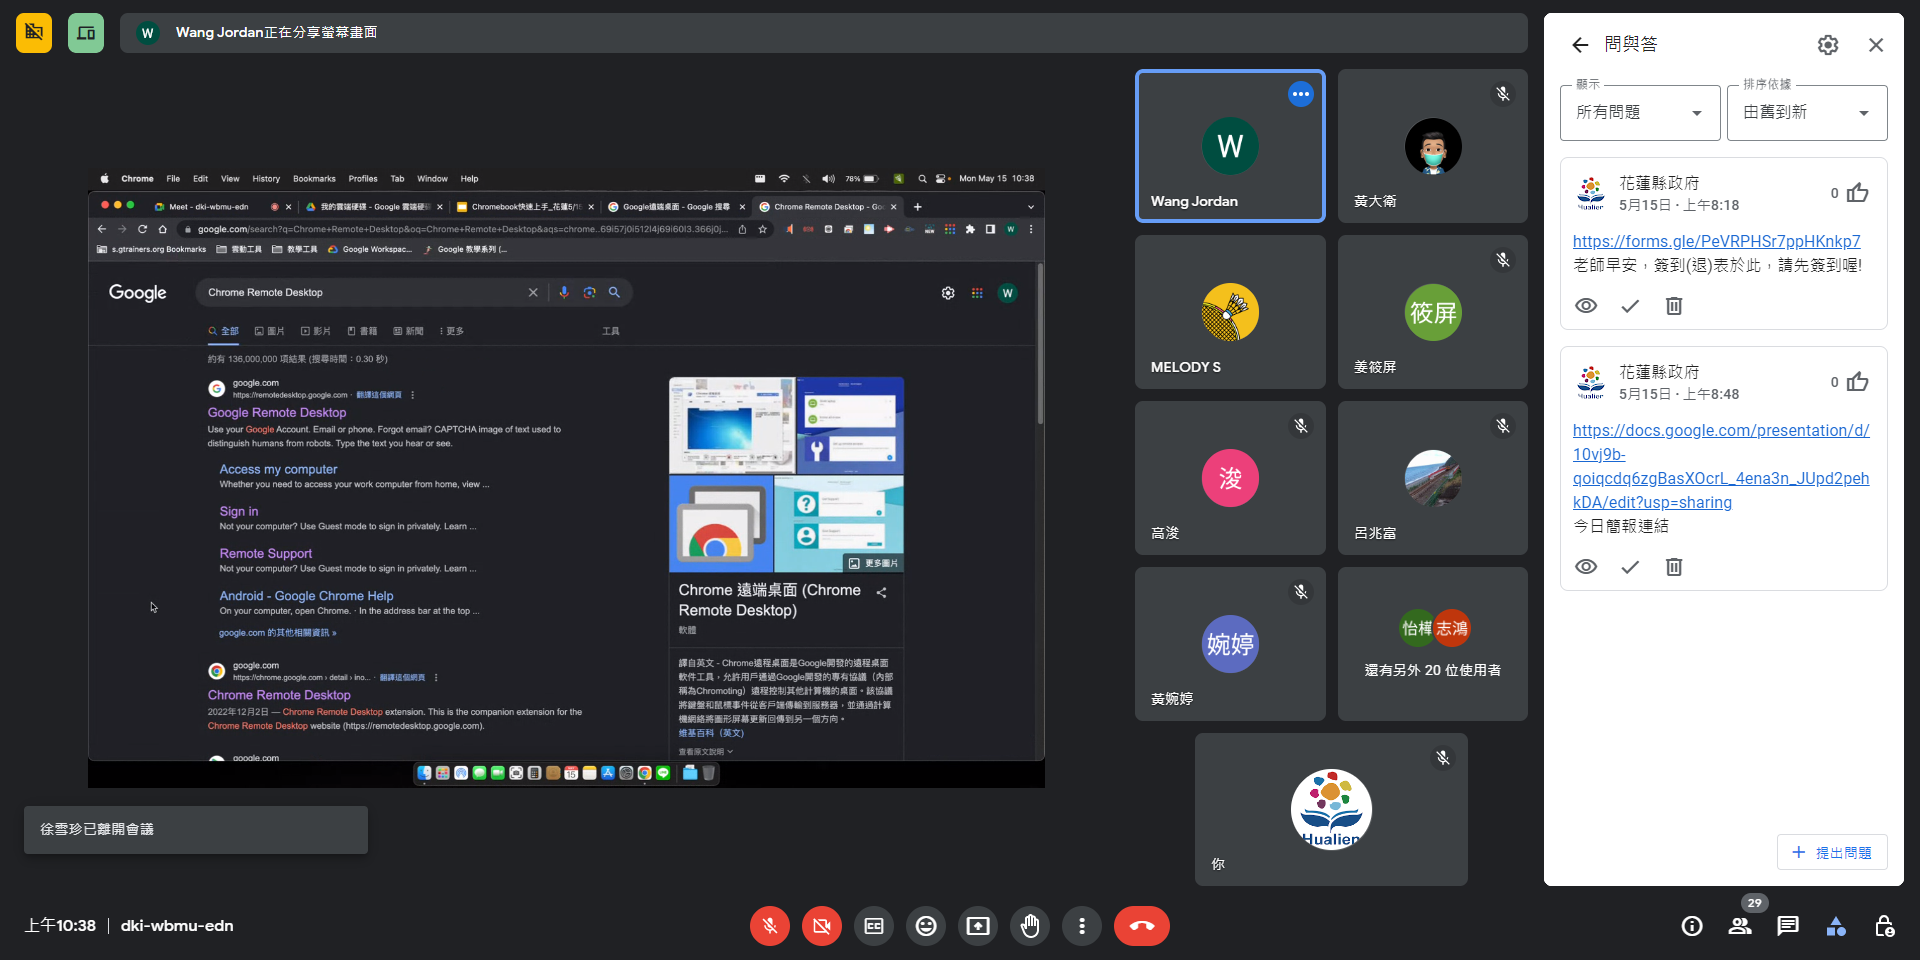Hang up with the red leave call button
This screenshot has width=1920, height=960.
click(1141, 926)
